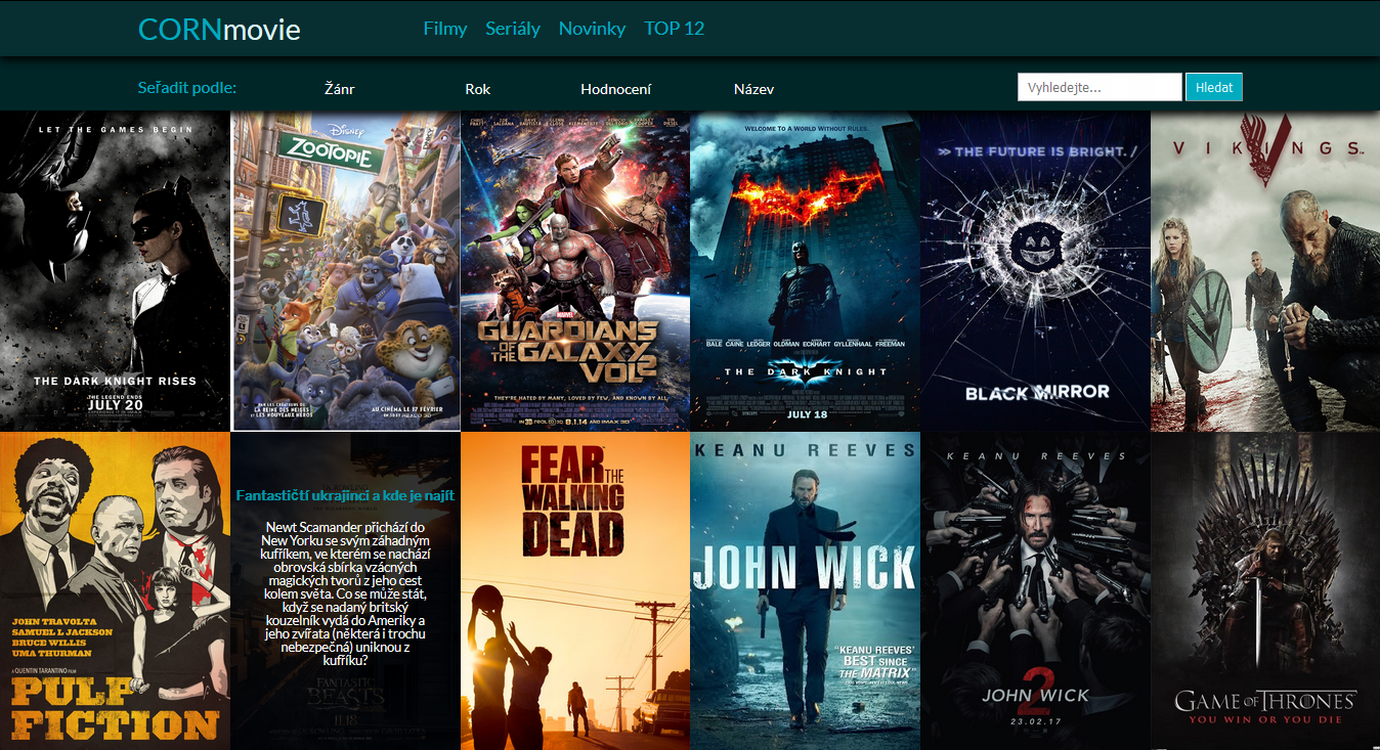Open The Dark Knight poster
The height and width of the screenshot is (750, 1380).
pyautogui.click(x=805, y=271)
